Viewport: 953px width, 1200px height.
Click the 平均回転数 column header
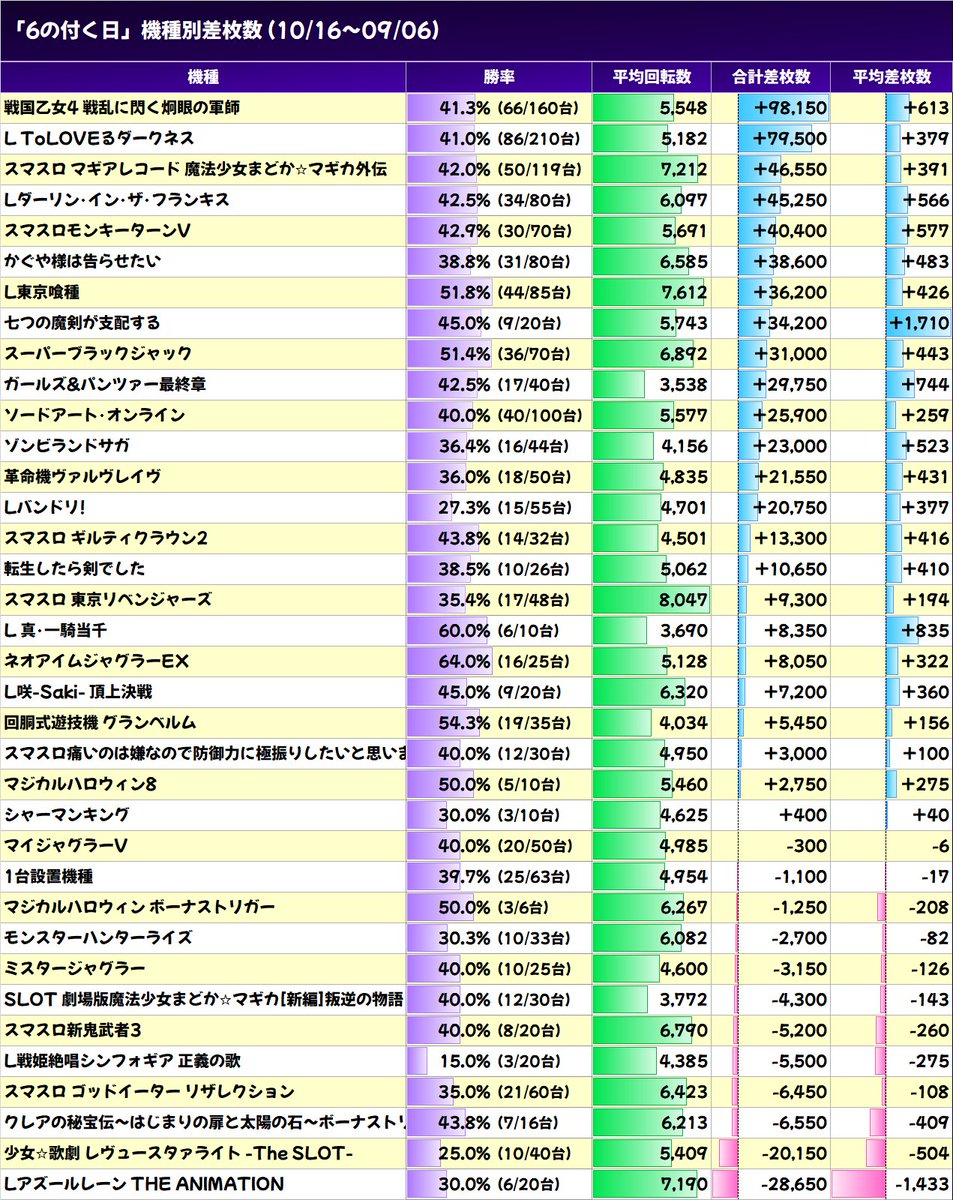click(x=651, y=77)
